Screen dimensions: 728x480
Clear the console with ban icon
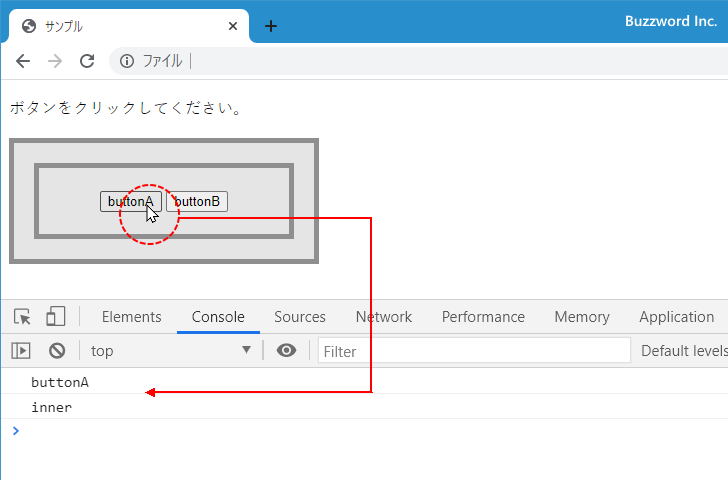(57, 350)
